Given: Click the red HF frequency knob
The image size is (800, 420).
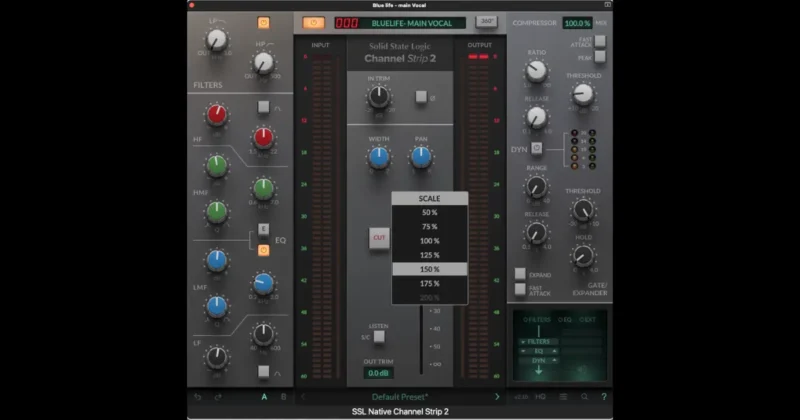Looking at the screenshot, I should pyautogui.click(x=263, y=138).
